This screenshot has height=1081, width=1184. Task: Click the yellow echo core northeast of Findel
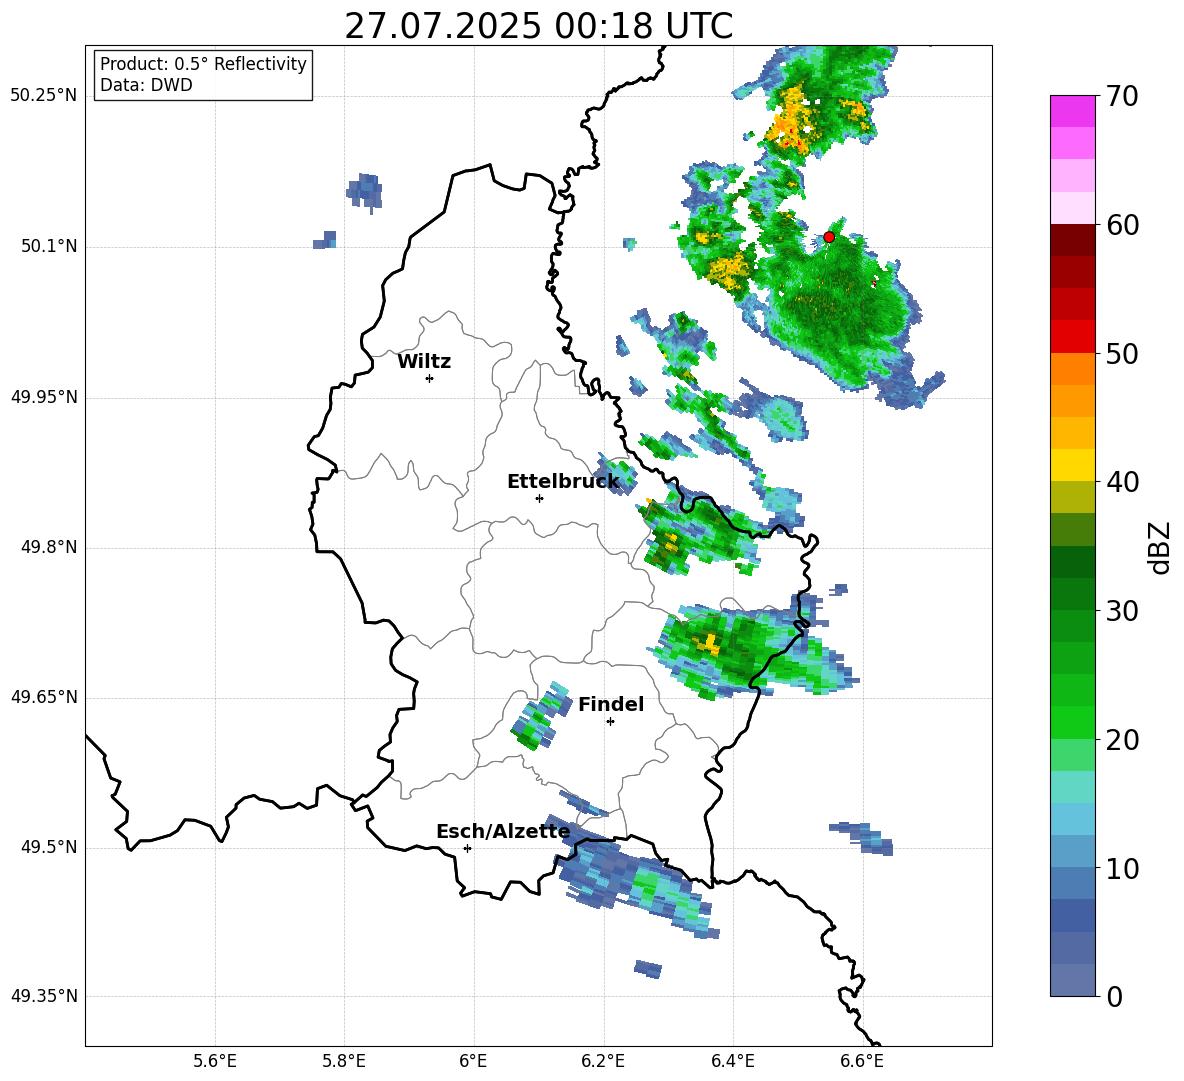tap(709, 643)
